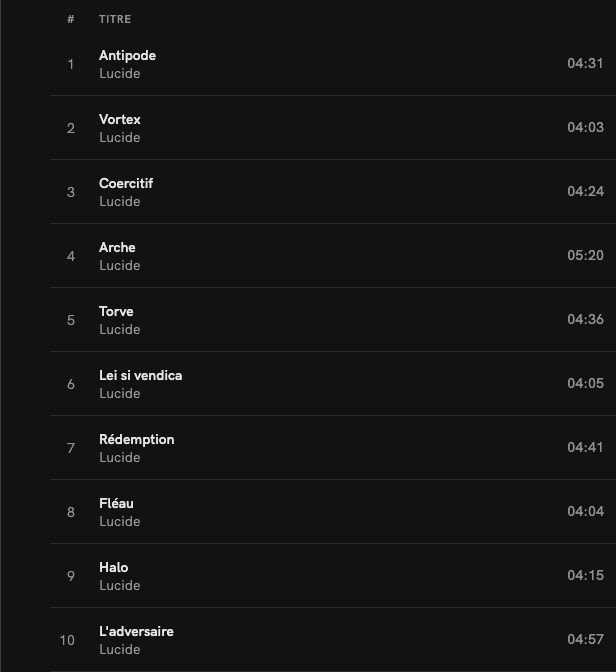
Task: Click Lucide artist name below Arche
Action: pos(119,266)
